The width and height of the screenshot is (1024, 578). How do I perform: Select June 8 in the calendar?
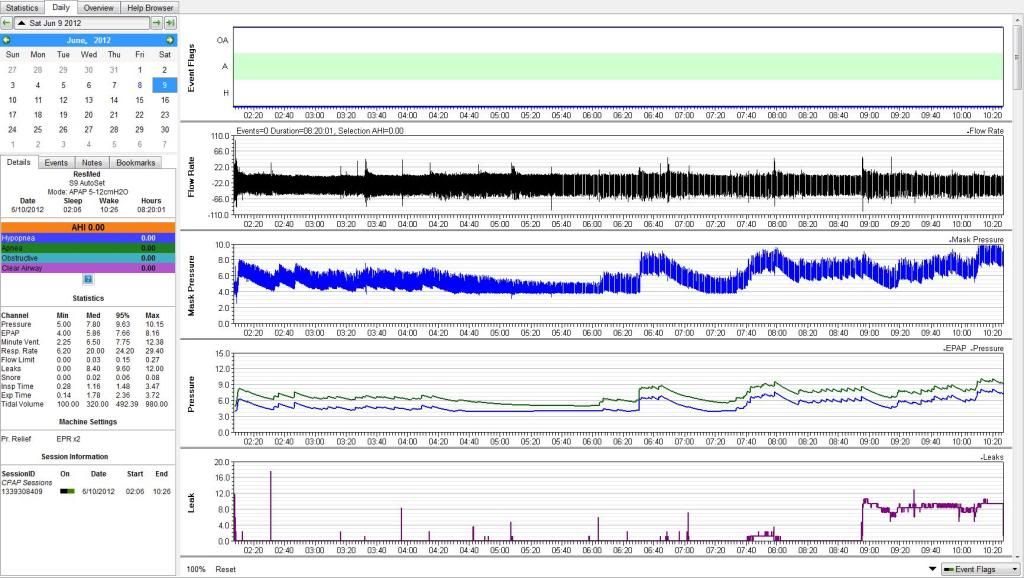[x=140, y=85]
